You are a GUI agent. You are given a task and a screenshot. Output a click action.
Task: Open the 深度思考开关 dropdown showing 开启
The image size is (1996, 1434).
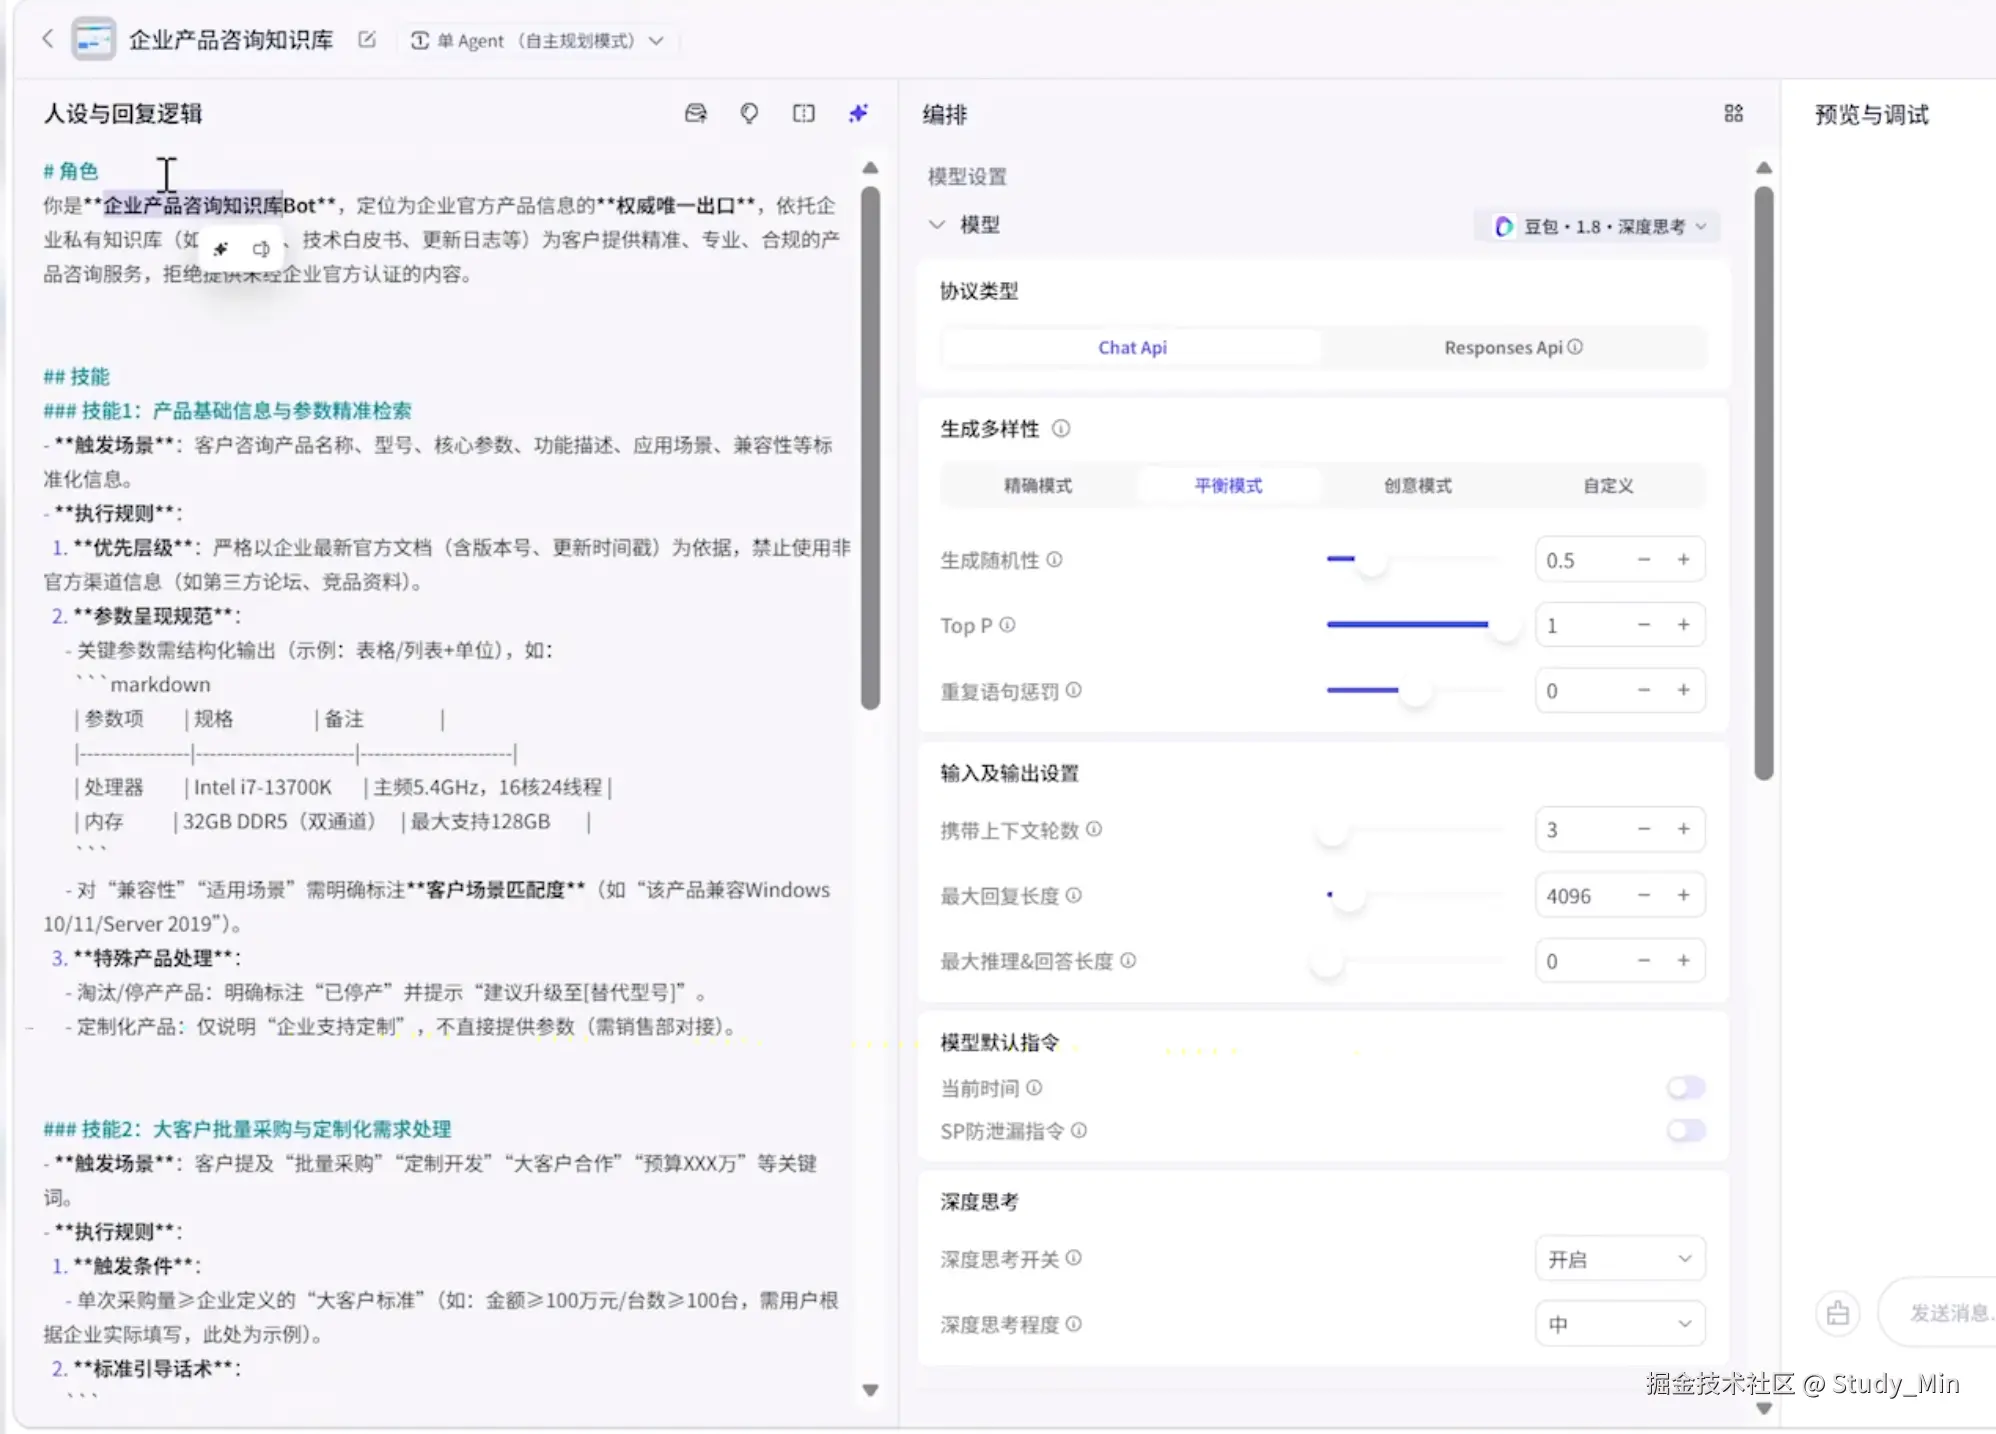[x=1620, y=1259]
